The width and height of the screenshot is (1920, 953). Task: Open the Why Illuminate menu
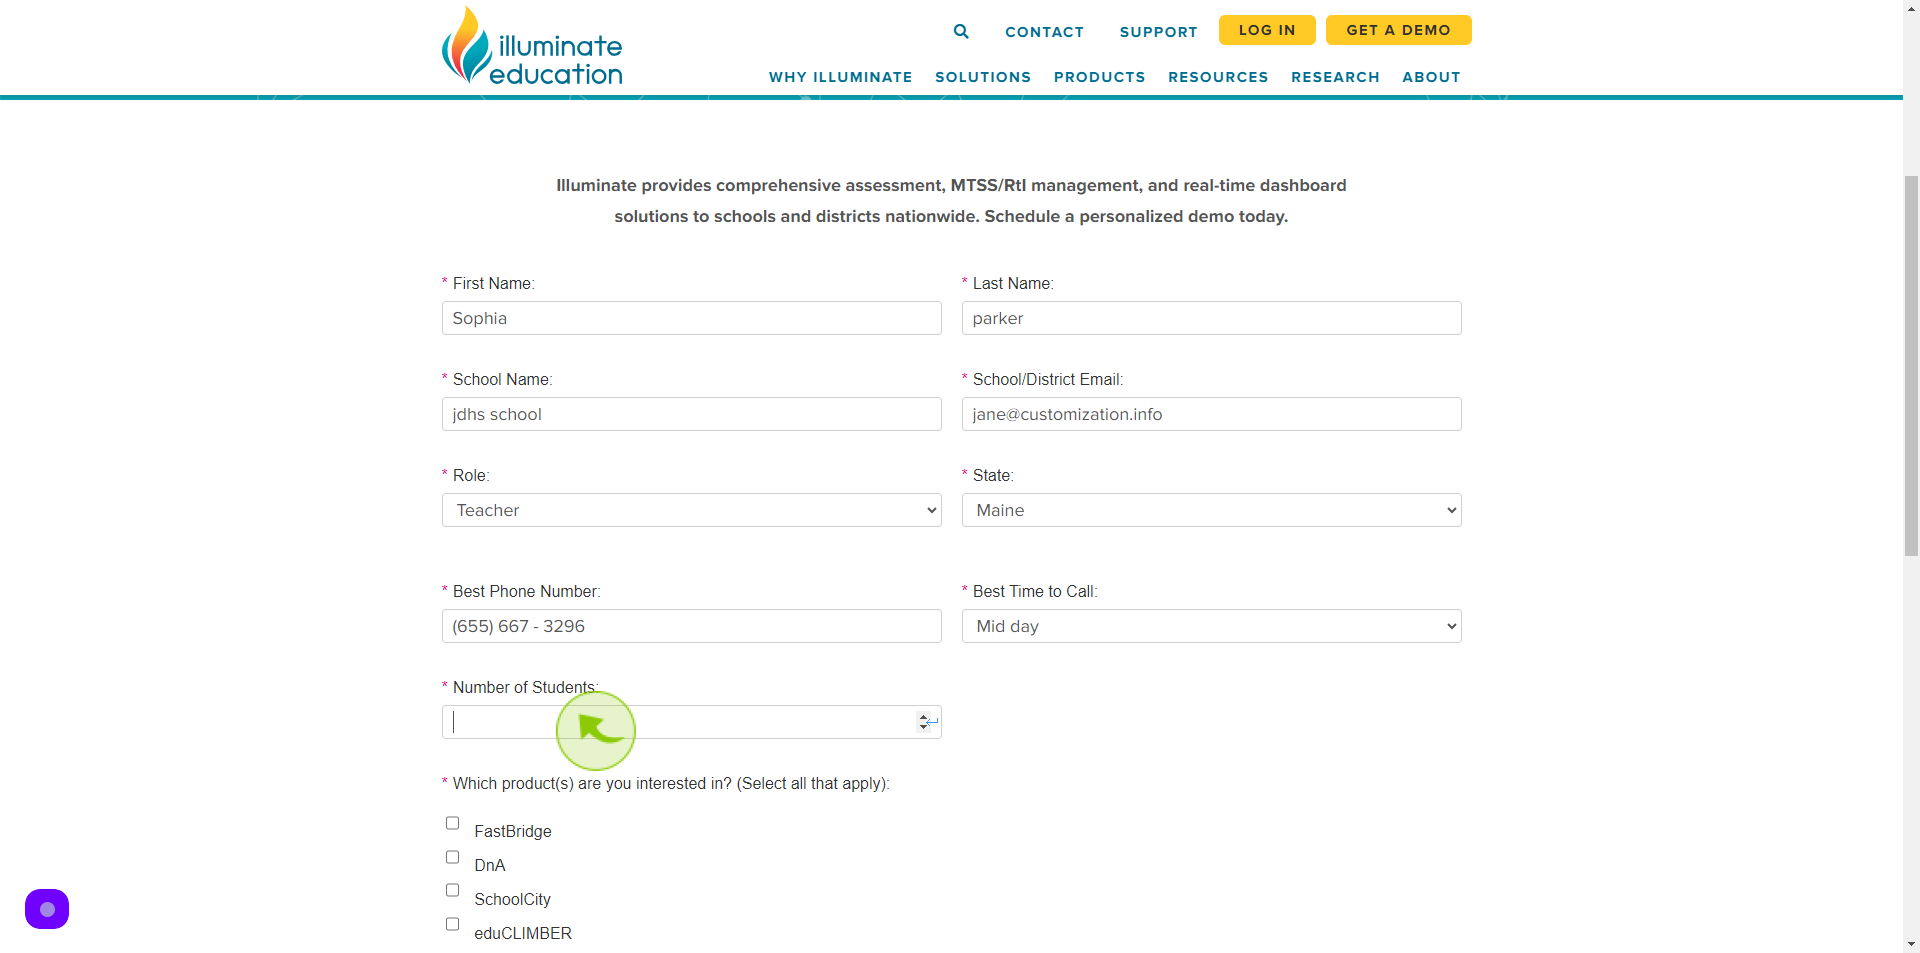pyautogui.click(x=840, y=77)
